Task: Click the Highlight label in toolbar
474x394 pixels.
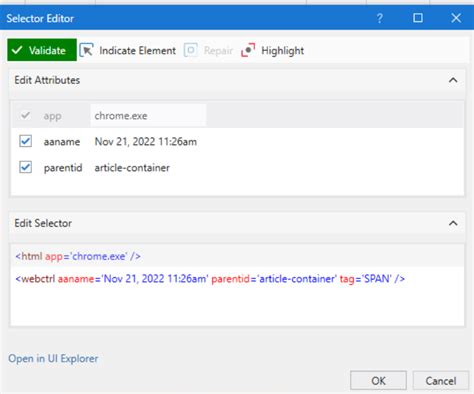Action: pyautogui.click(x=282, y=51)
